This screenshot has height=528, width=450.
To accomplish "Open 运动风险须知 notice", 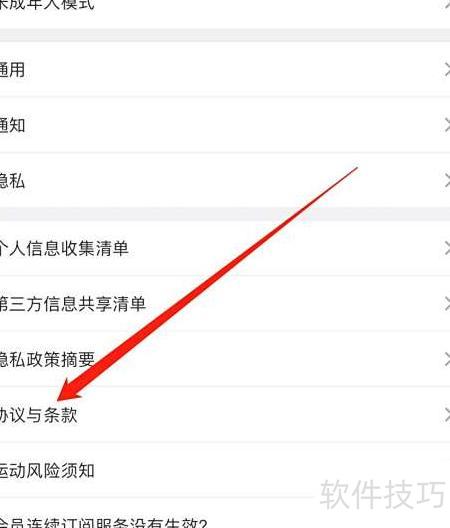I will (x=225, y=470).
